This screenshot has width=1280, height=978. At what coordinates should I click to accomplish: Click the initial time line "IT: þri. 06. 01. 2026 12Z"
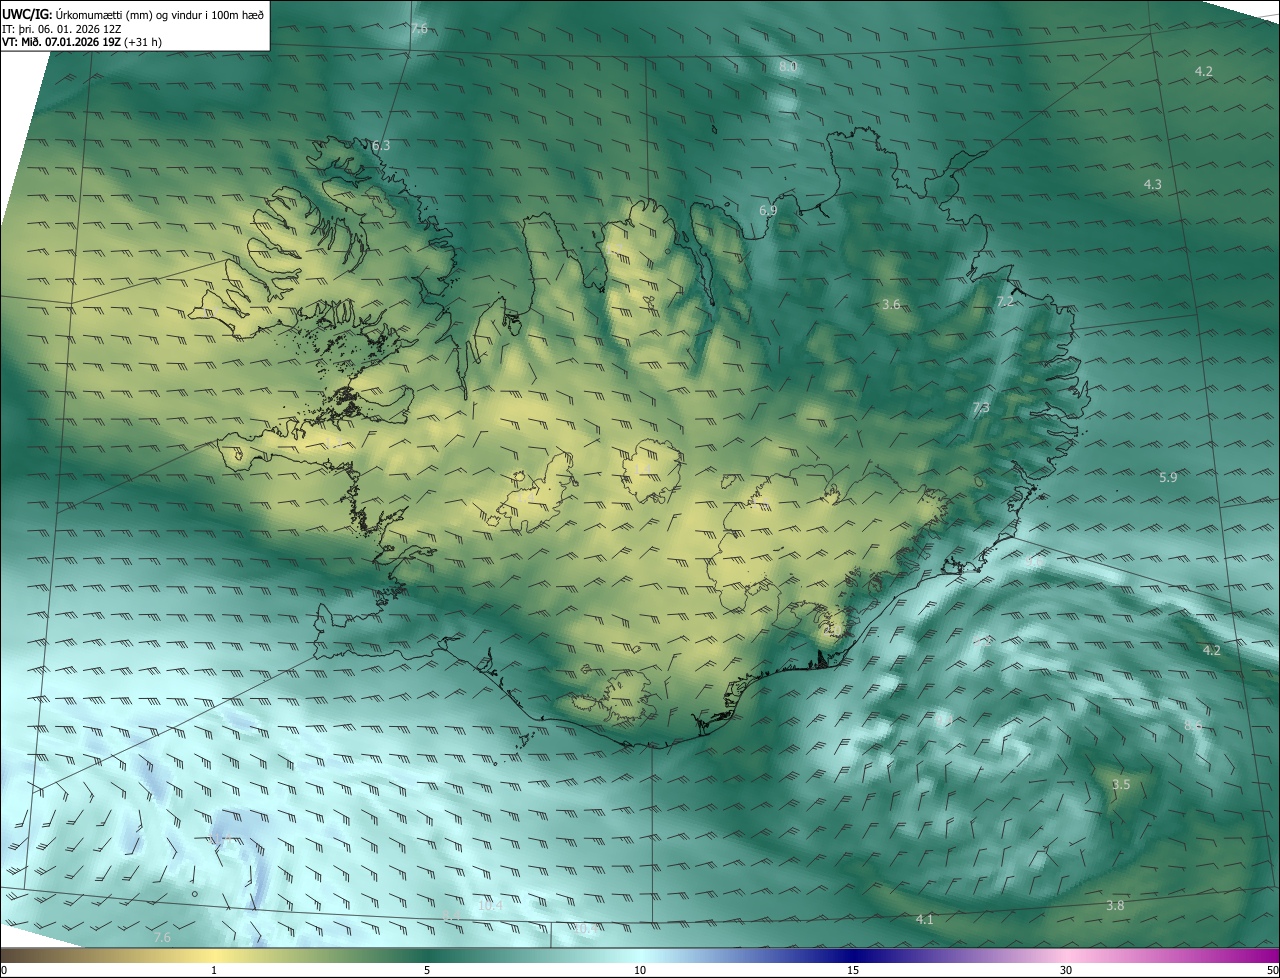61,28
